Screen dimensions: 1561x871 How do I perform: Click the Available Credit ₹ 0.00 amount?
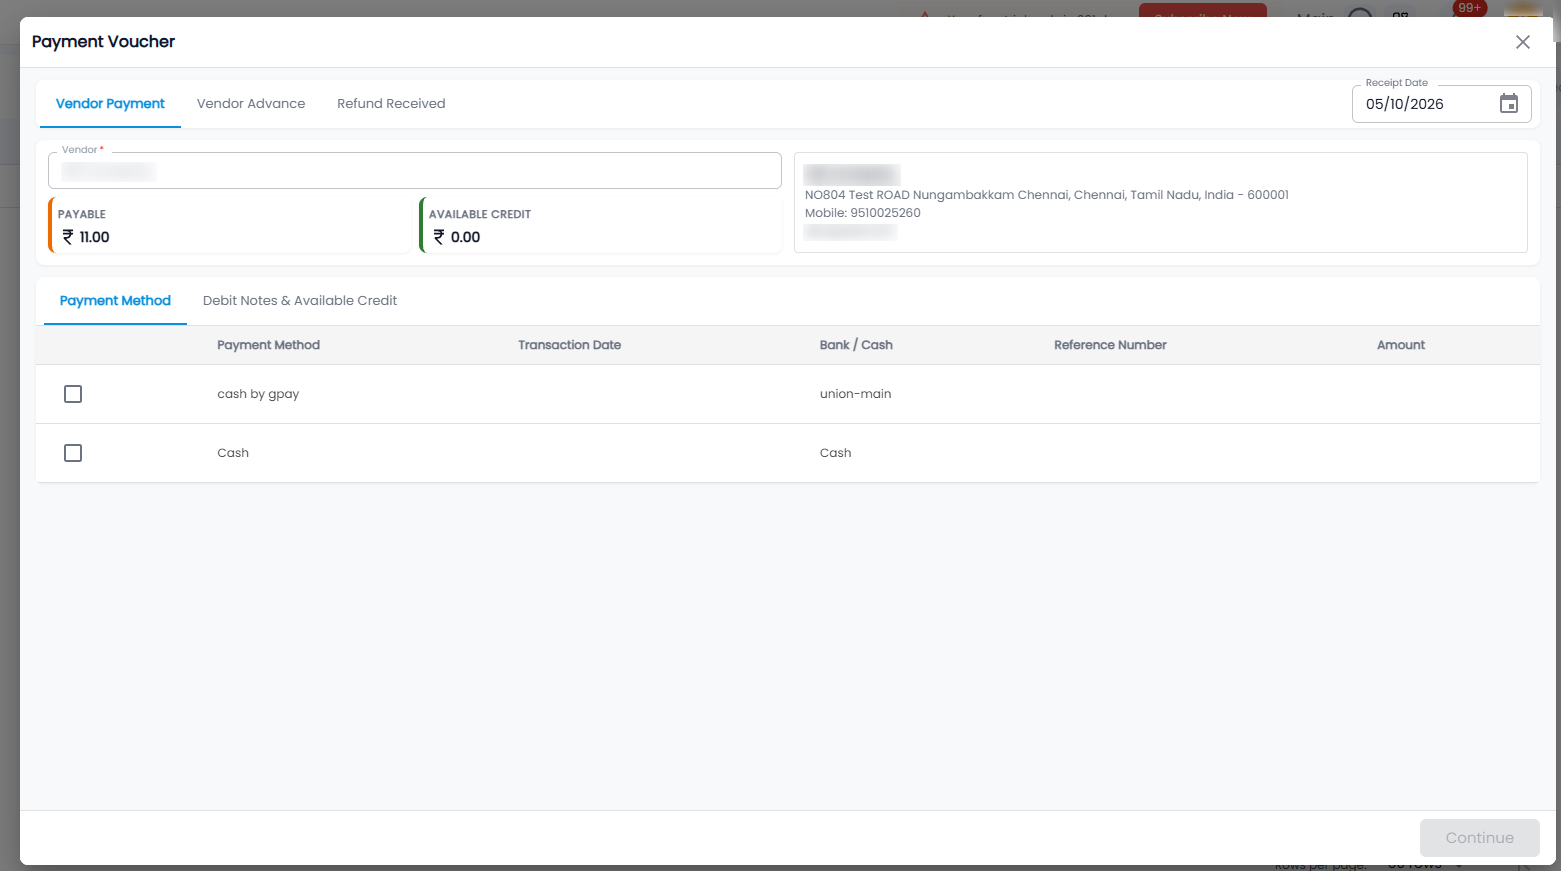click(457, 237)
